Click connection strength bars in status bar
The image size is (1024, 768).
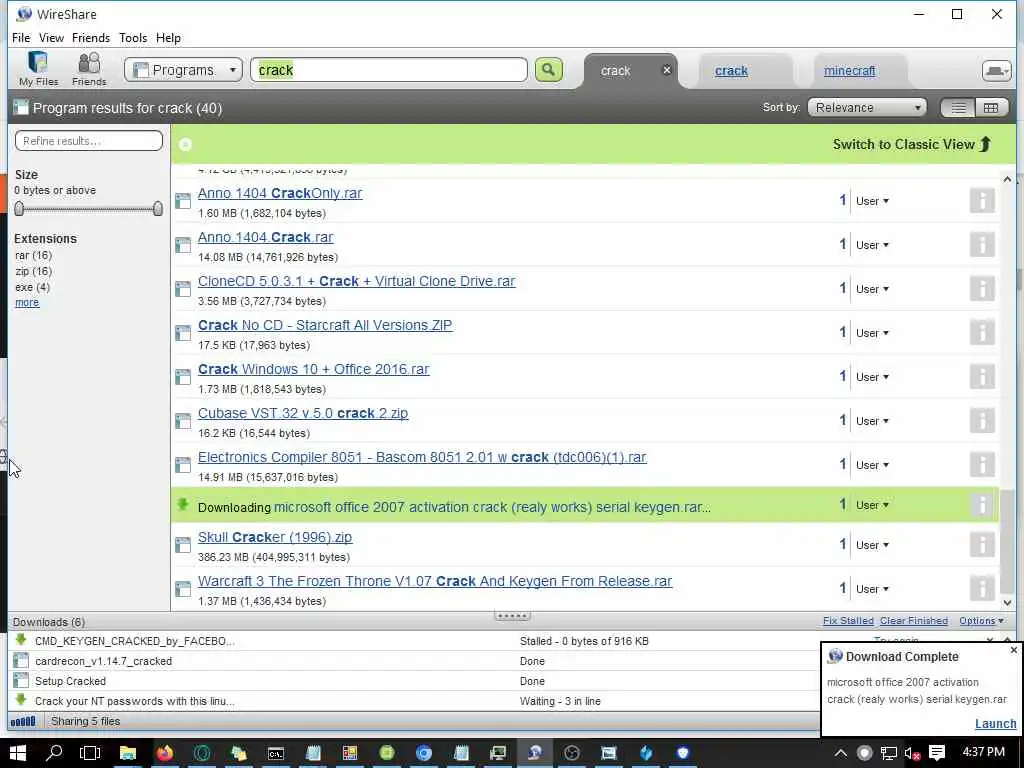point(23,722)
